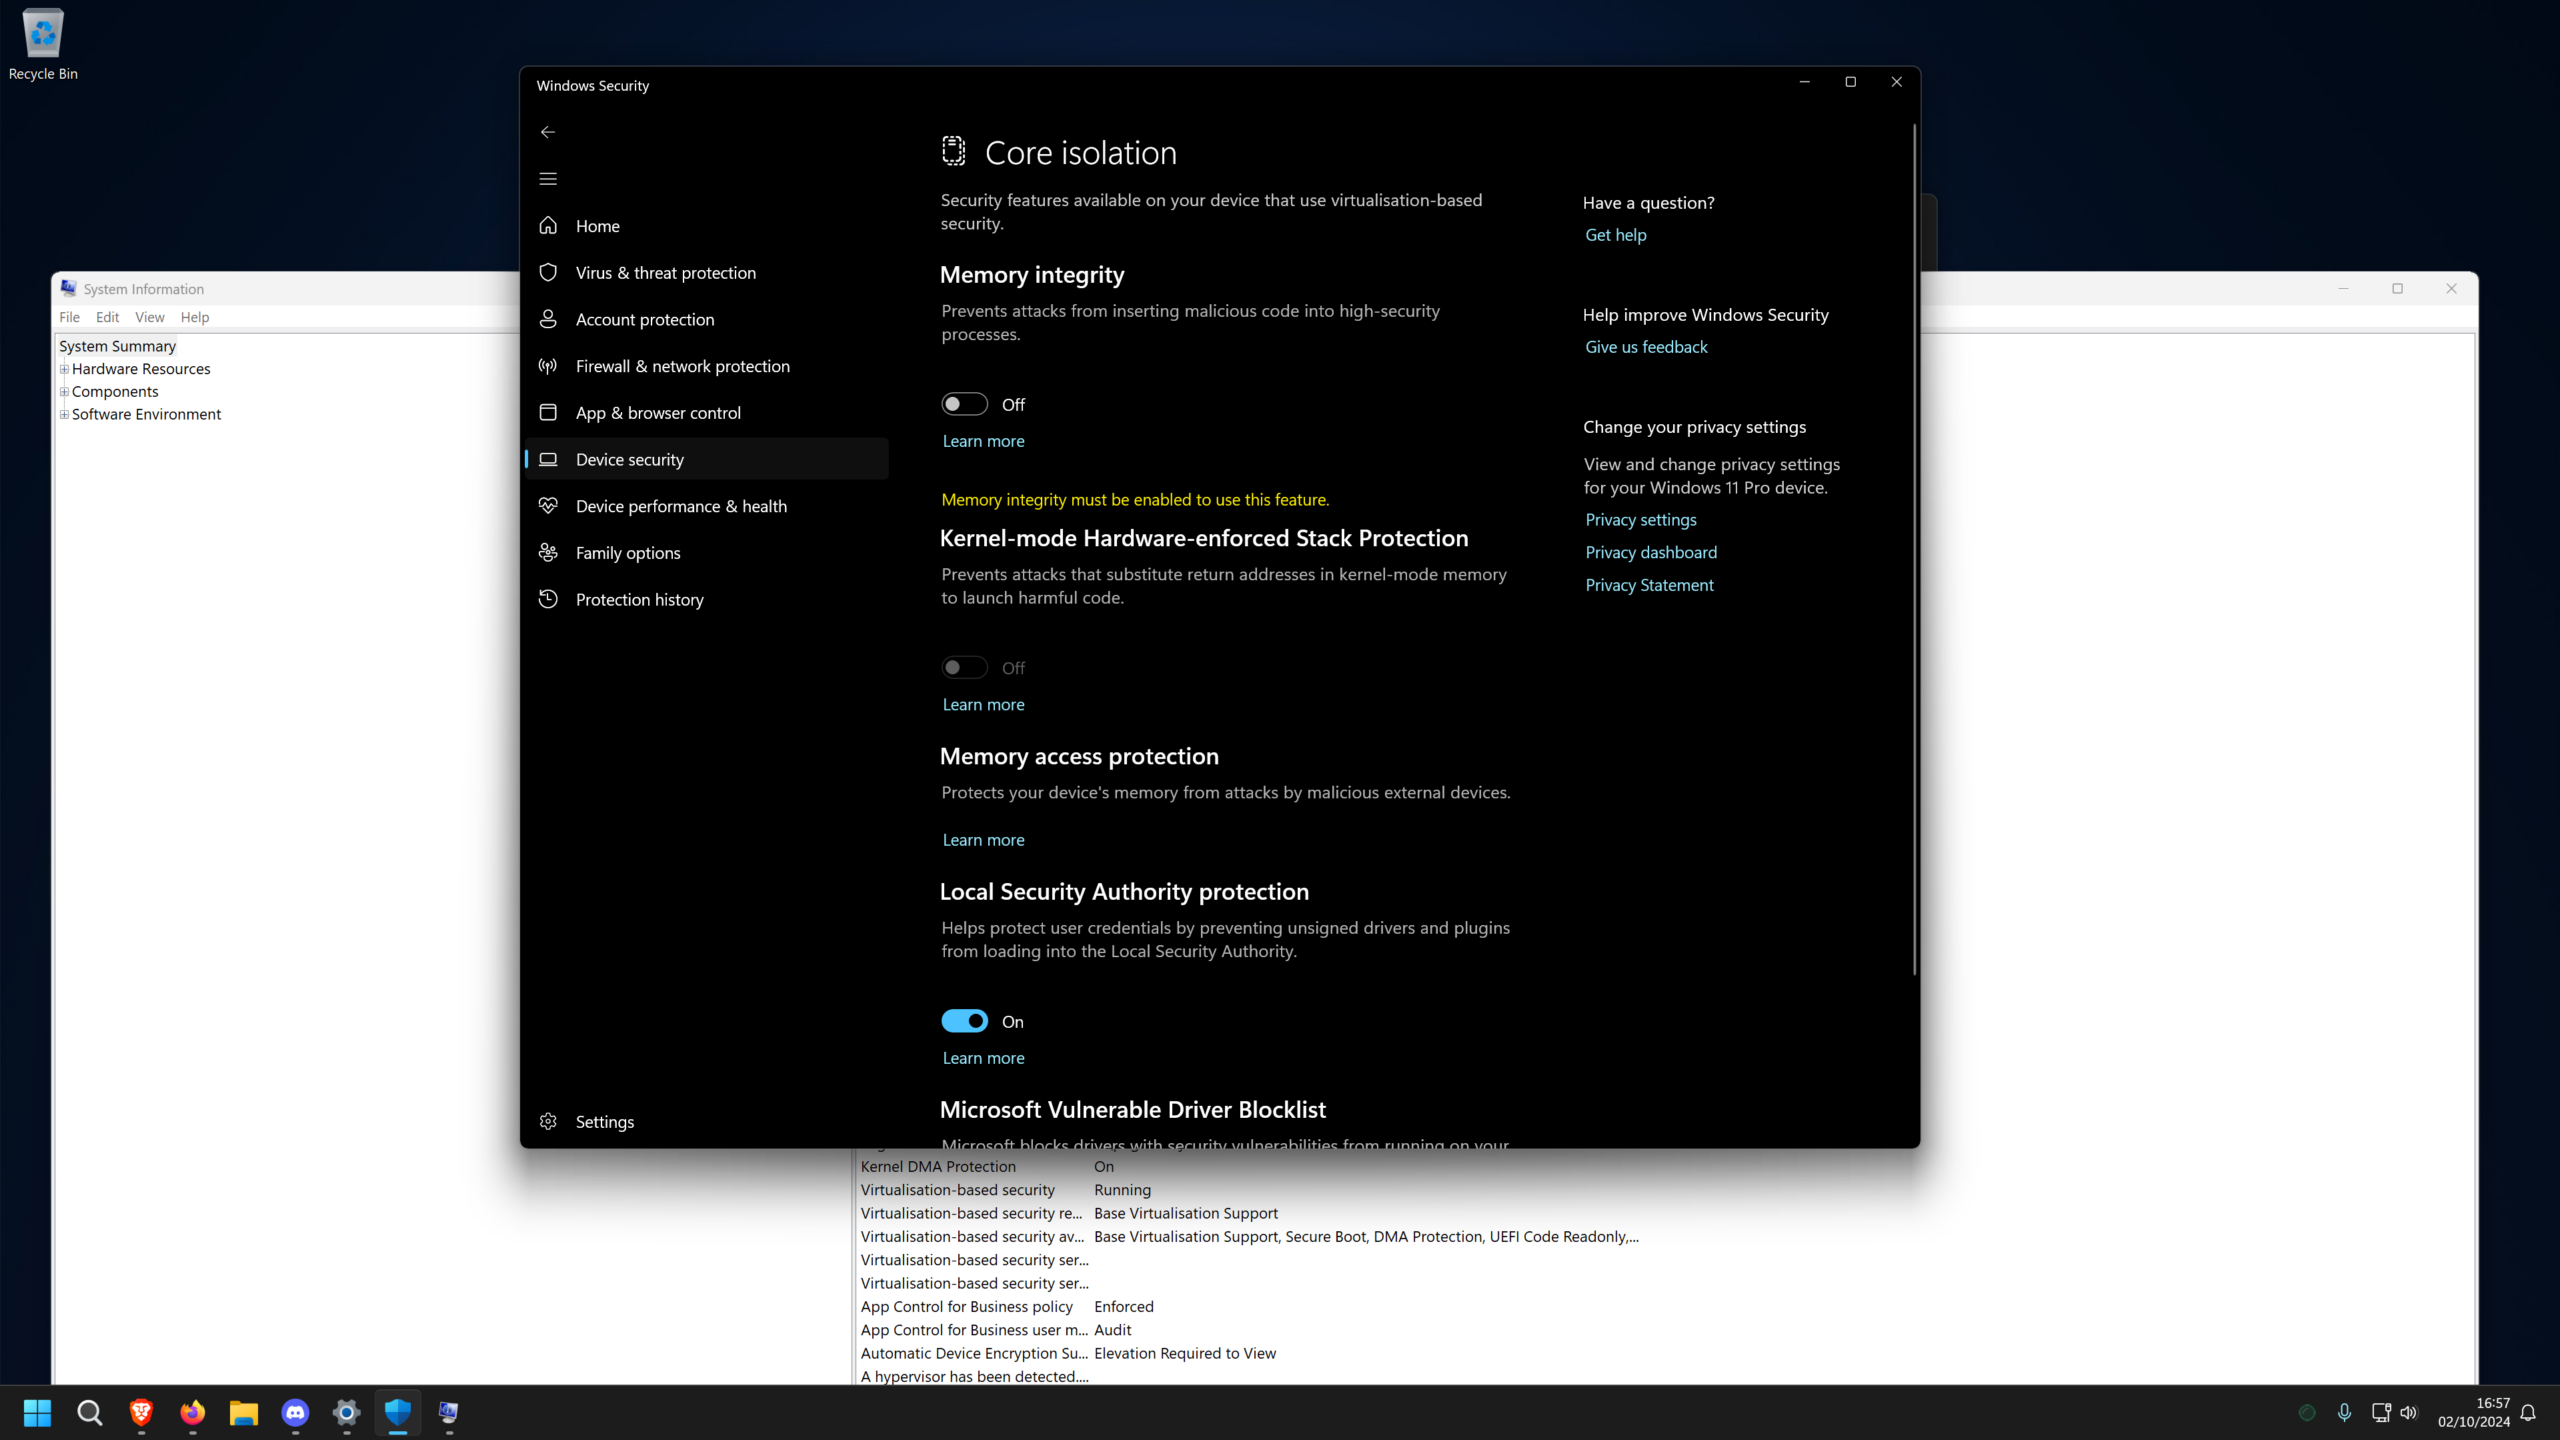Open Device performance & health
This screenshot has width=2560, height=1440.
pos(681,506)
